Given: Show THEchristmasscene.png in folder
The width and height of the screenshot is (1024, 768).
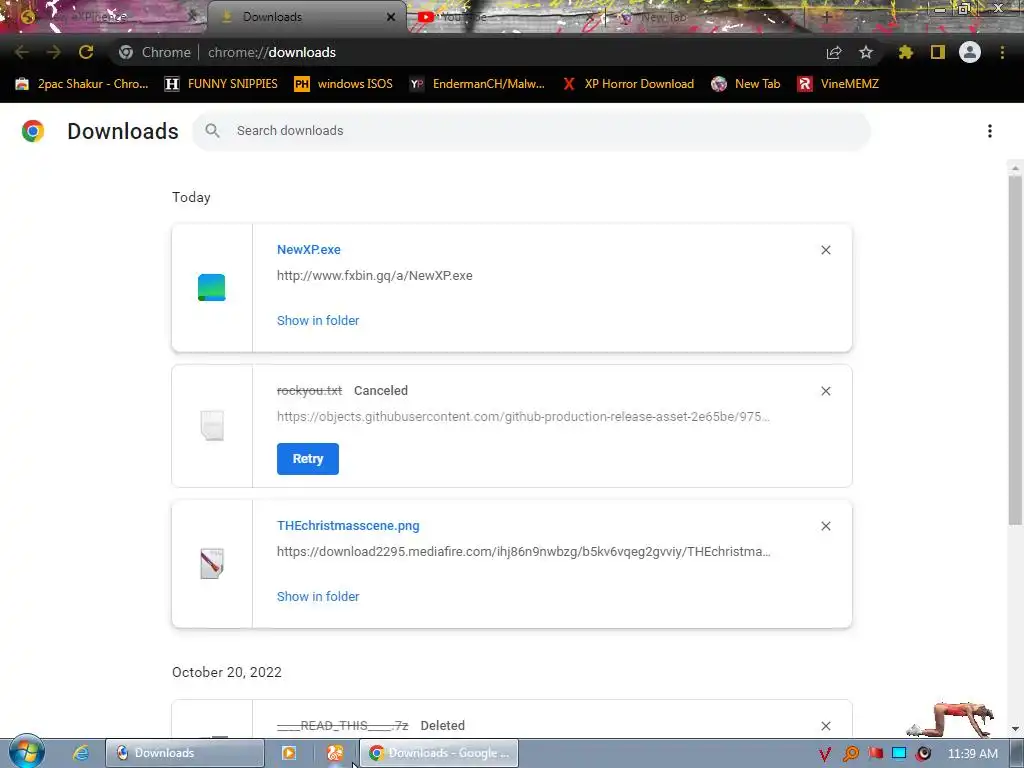Looking at the screenshot, I should pos(318,597).
